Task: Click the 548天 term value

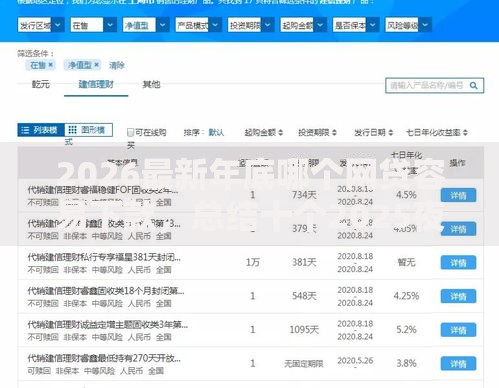Action: 304,296
